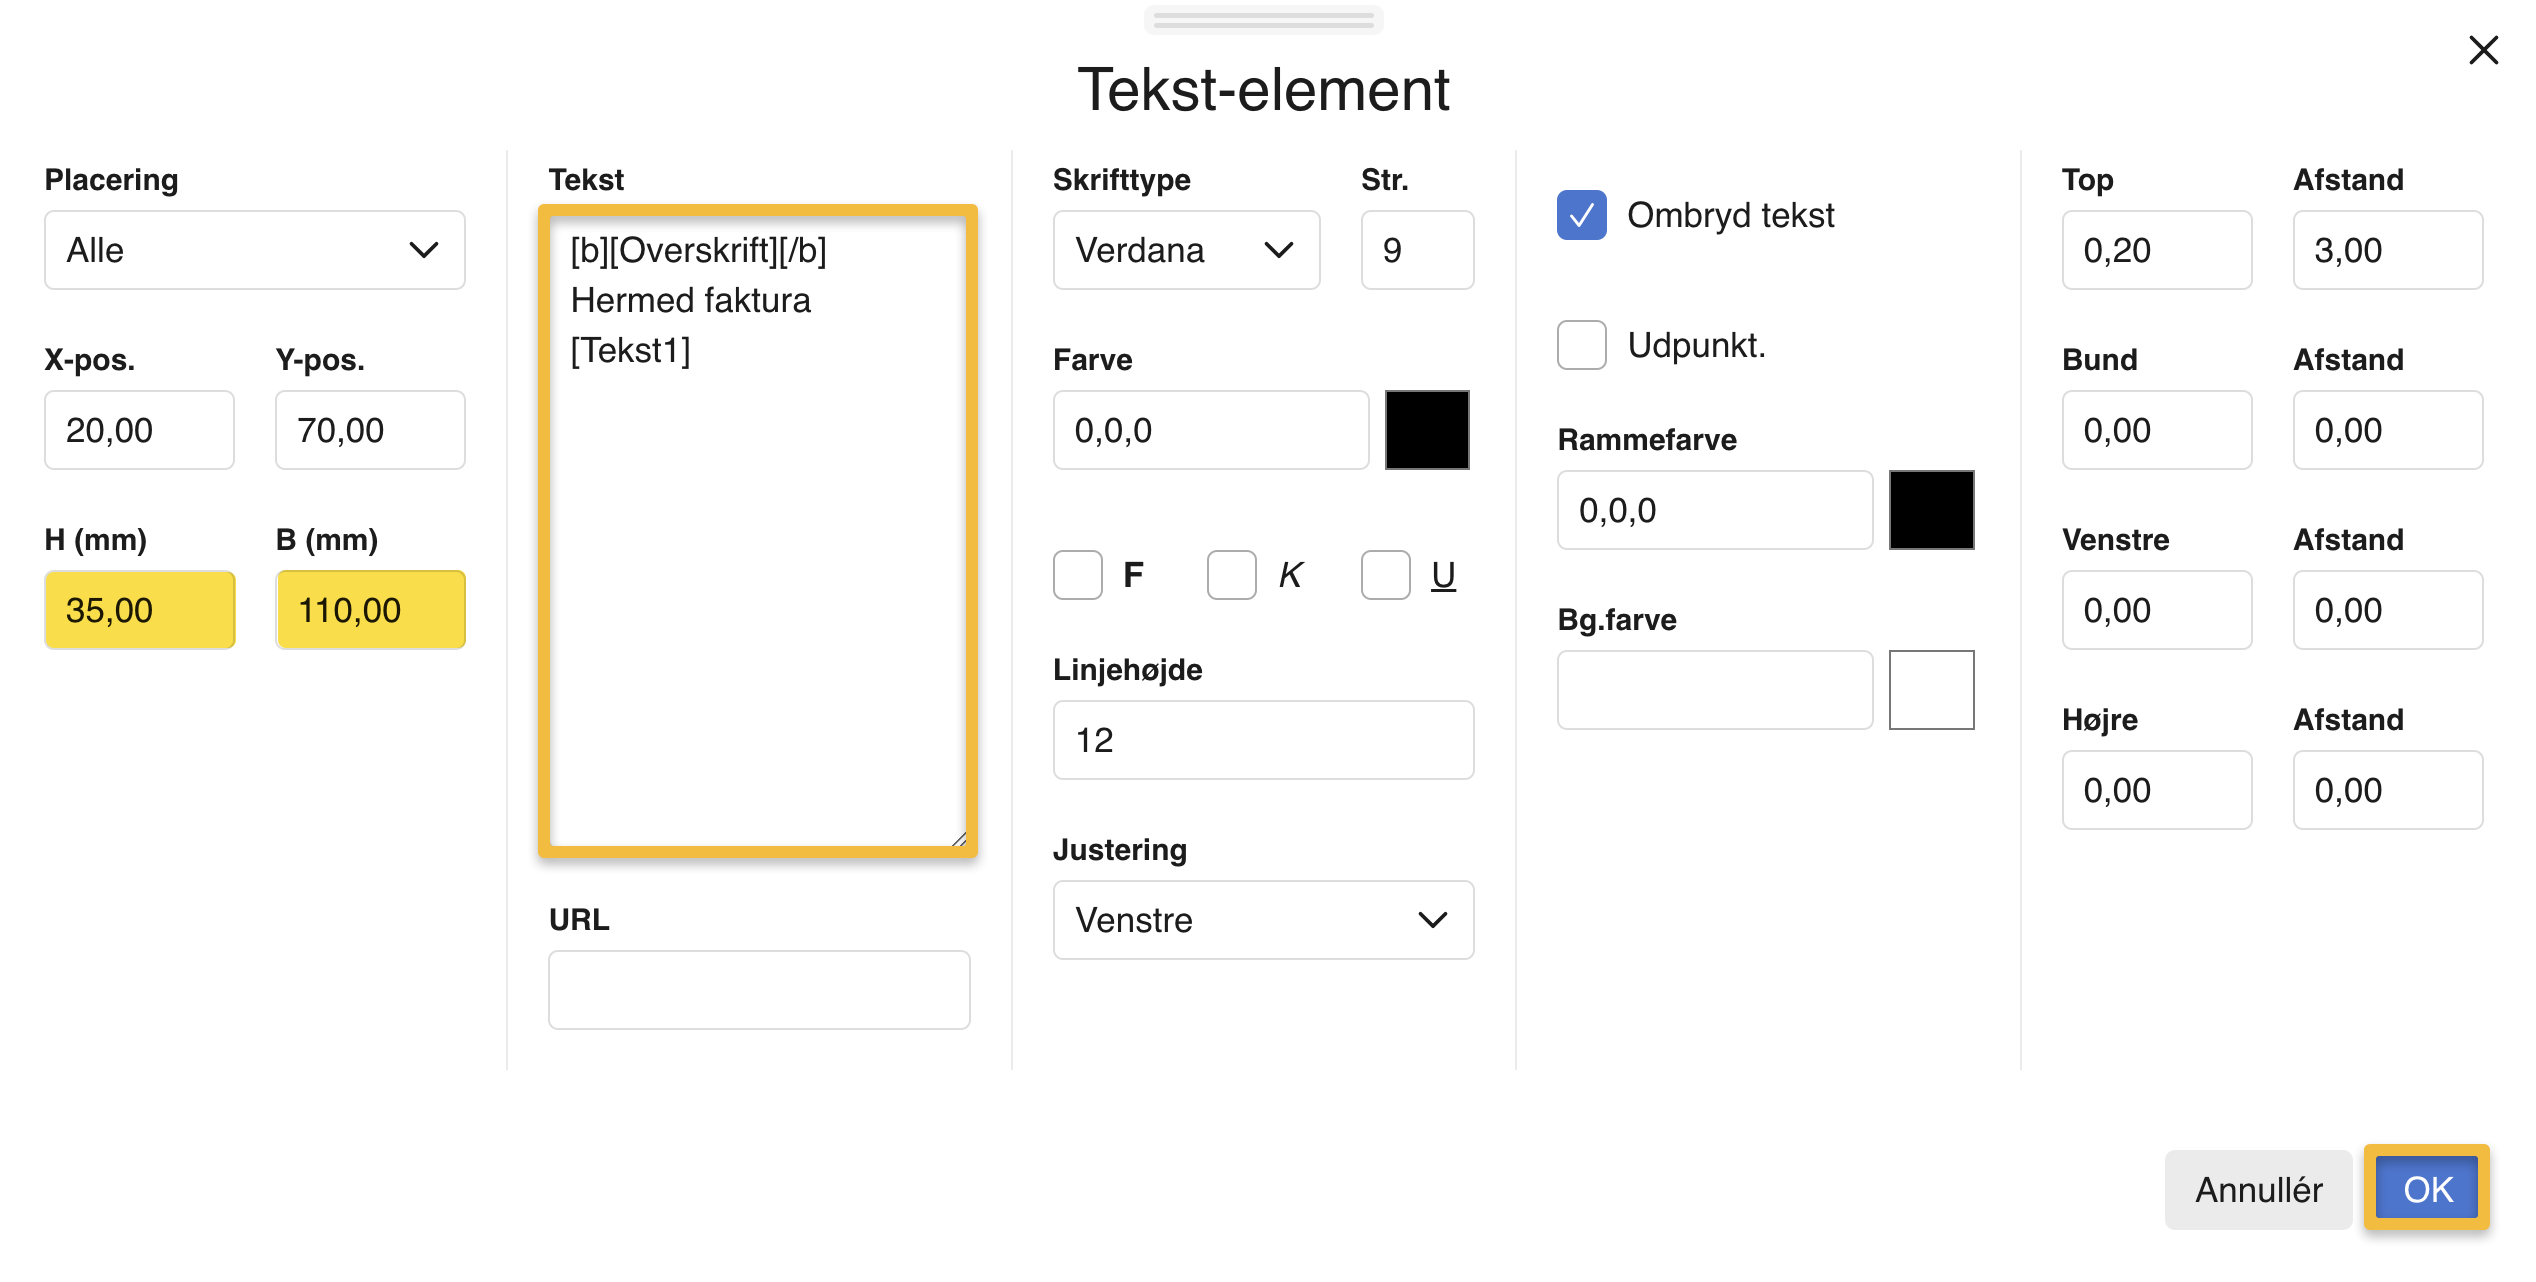Enable bold (F) formatting checkbox

point(1077,575)
